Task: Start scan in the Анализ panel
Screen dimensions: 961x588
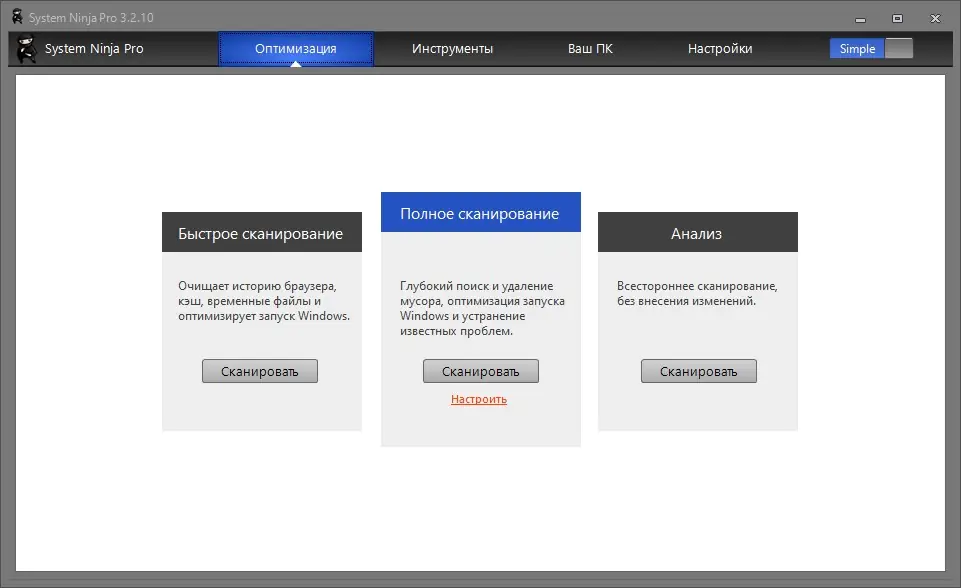Action: 698,370
